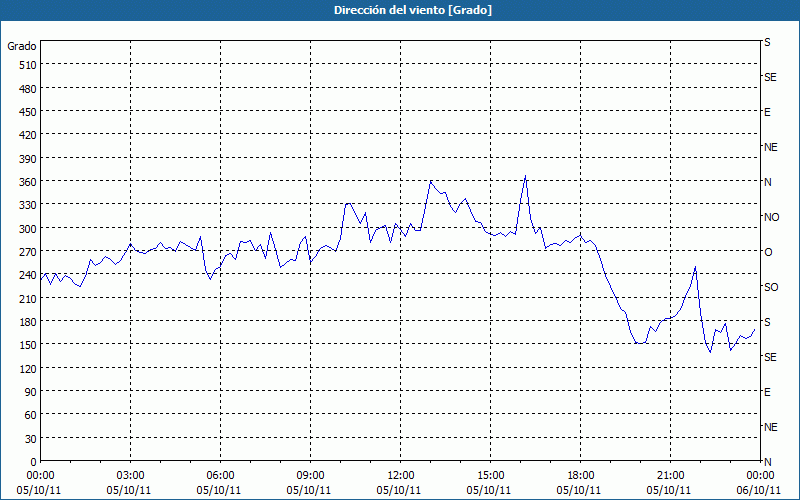
Task: Click the 03:00 time axis label
Action: tap(131, 476)
